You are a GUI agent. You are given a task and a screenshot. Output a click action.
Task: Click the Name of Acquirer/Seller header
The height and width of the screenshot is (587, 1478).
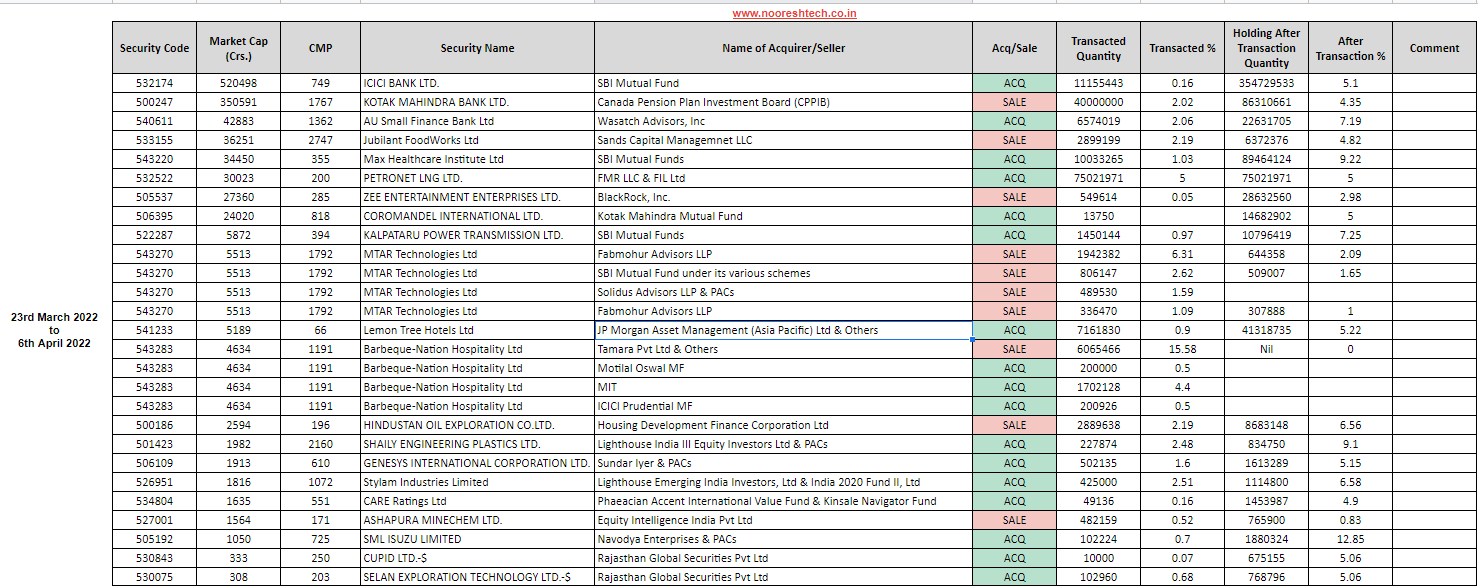783,48
